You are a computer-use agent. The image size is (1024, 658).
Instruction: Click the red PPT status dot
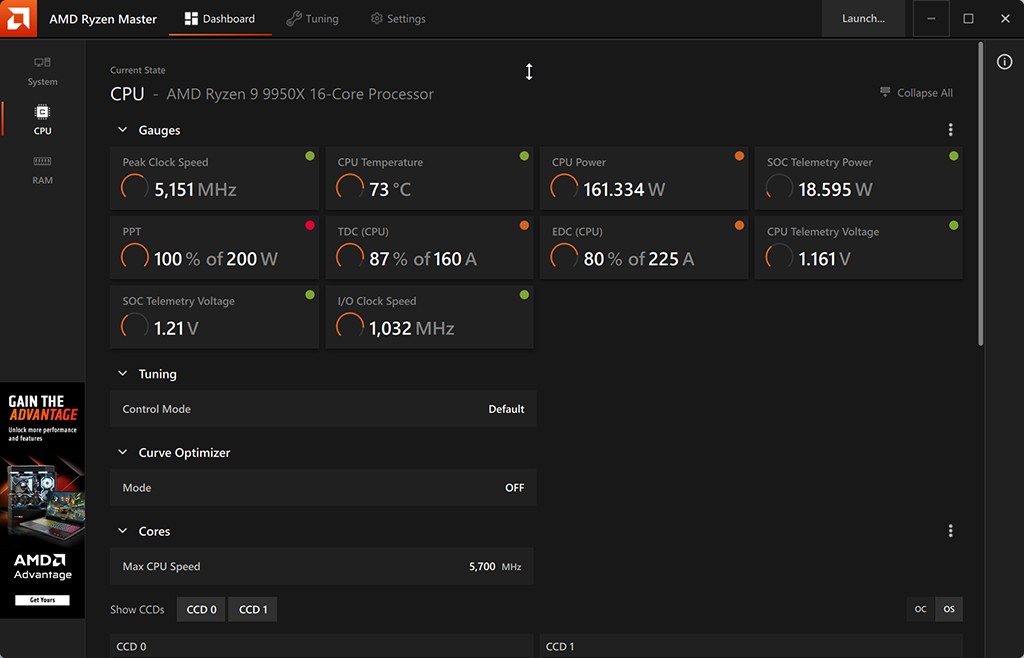tap(310, 225)
